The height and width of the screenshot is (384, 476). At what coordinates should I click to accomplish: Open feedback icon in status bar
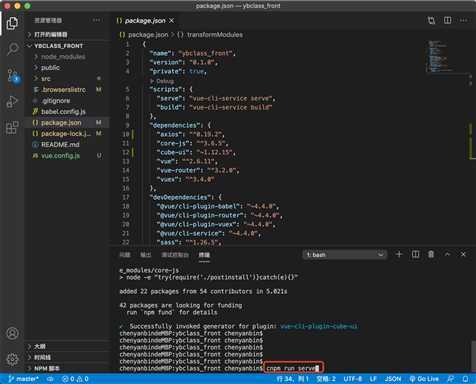[450, 379]
